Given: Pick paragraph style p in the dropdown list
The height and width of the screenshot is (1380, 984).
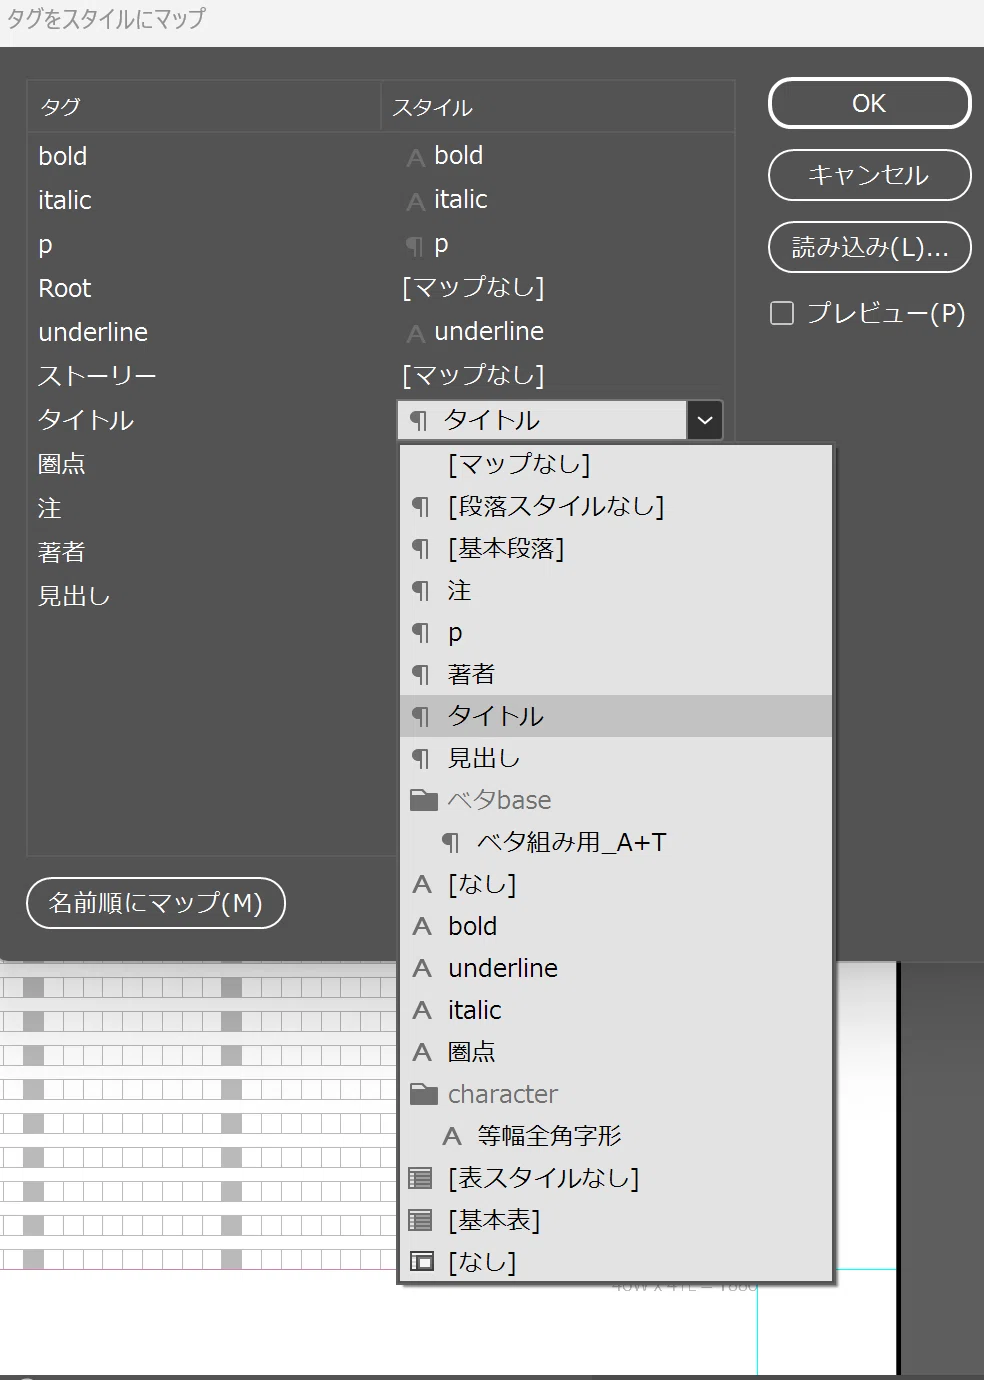Looking at the screenshot, I should [x=616, y=632].
